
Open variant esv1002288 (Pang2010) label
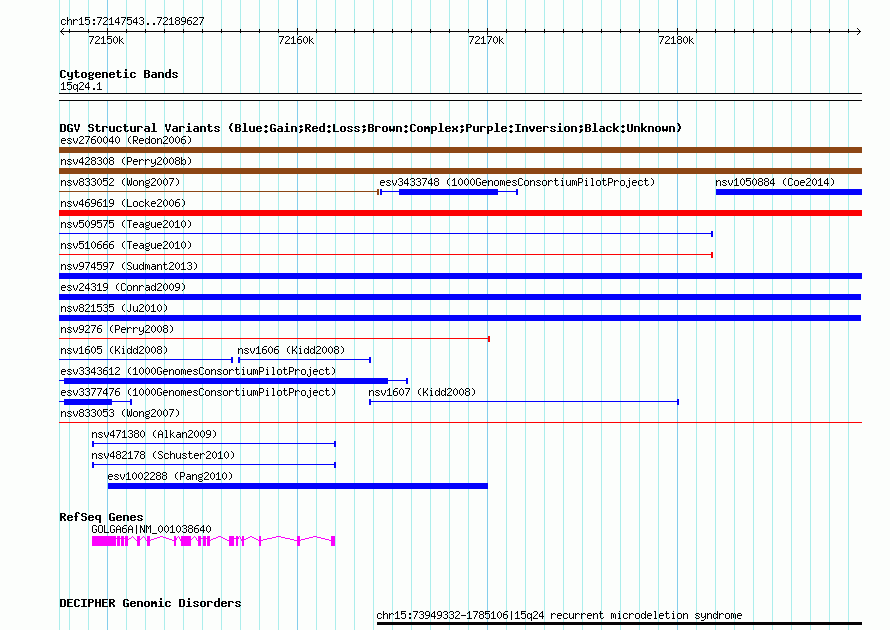[x=170, y=476]
